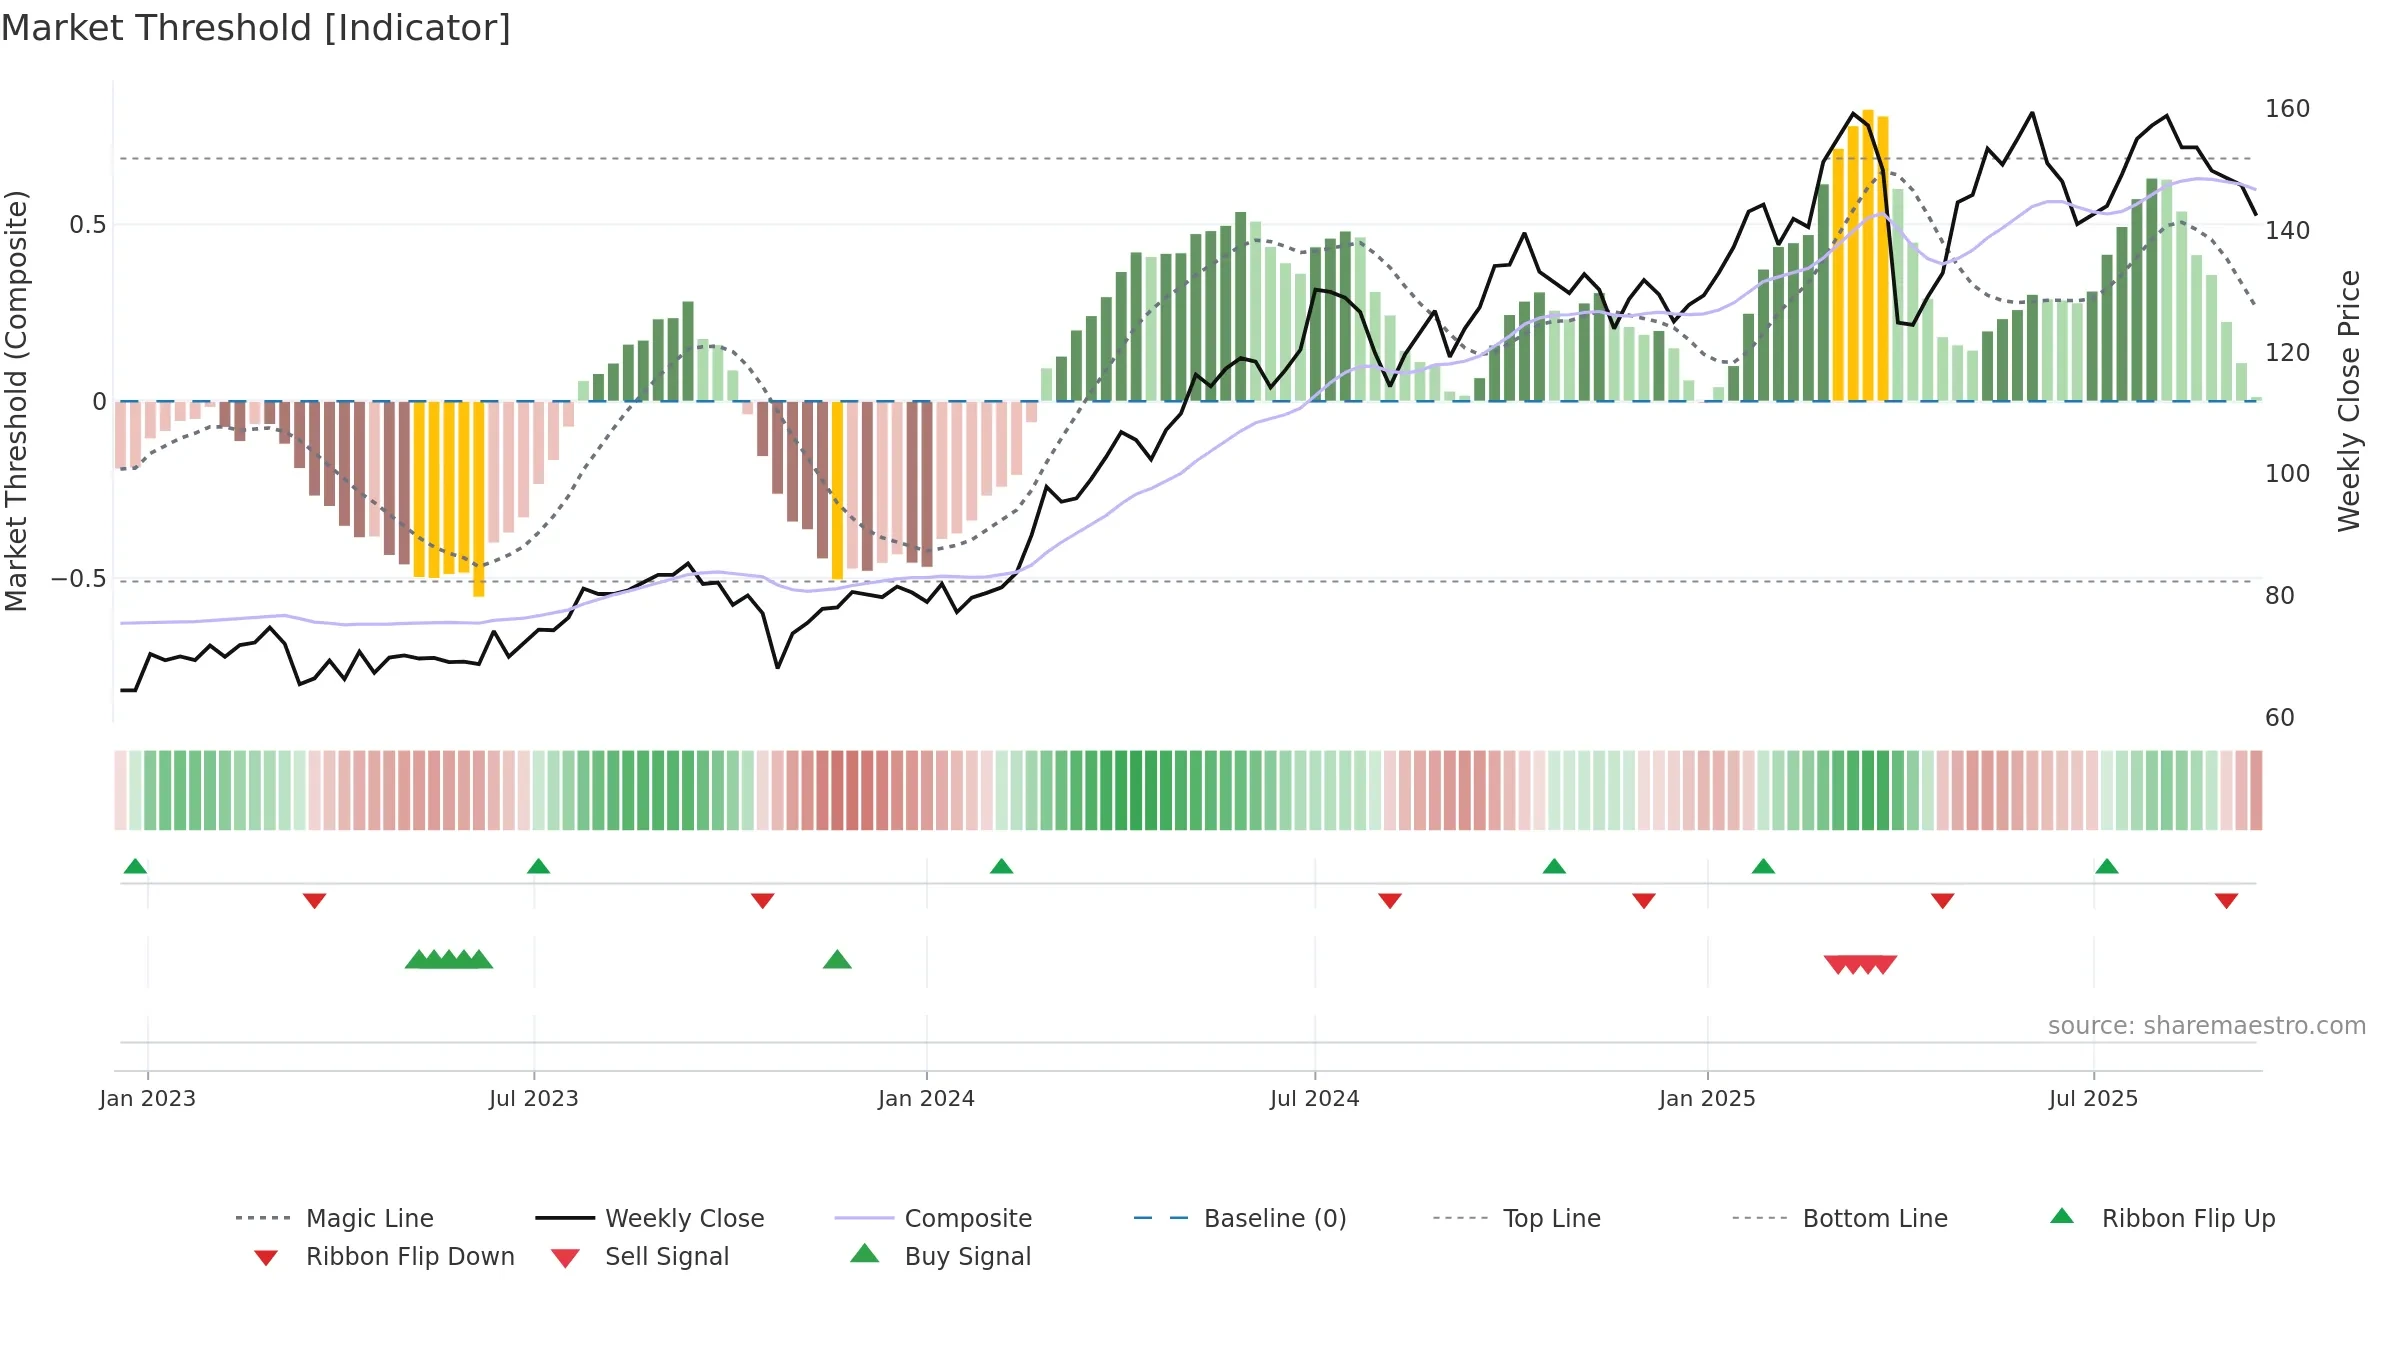Click the Jan 2025 x-axis label

tap(1707, 1098)
